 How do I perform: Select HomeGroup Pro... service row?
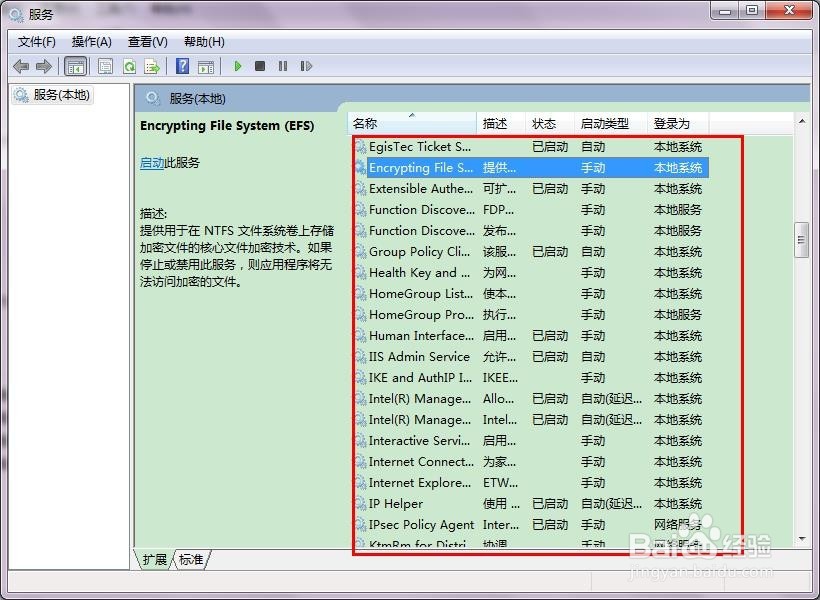tap(531, 315)
